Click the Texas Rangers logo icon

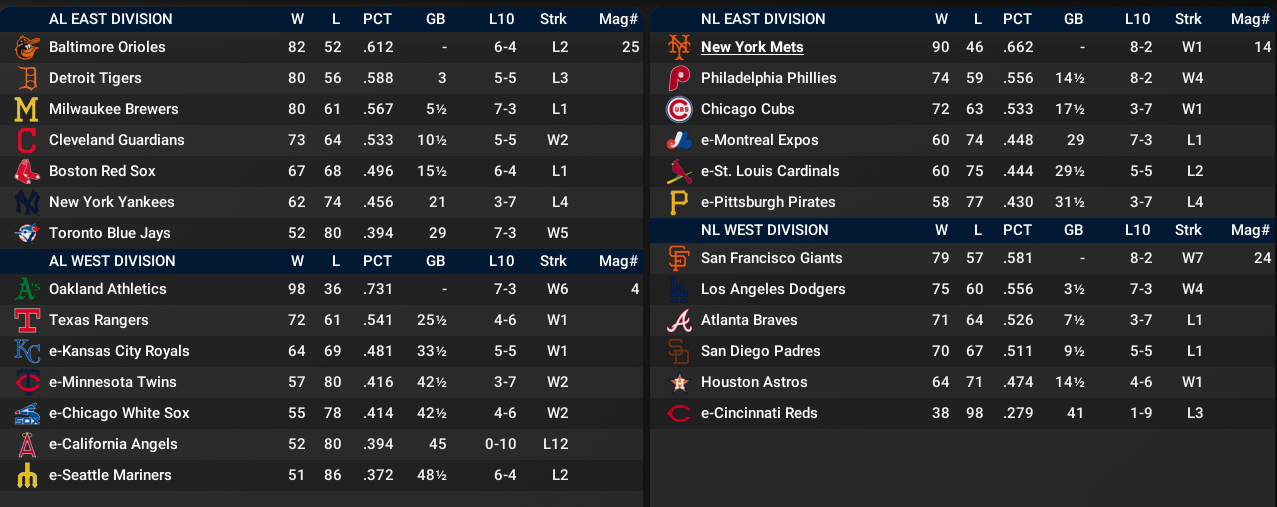26,320
